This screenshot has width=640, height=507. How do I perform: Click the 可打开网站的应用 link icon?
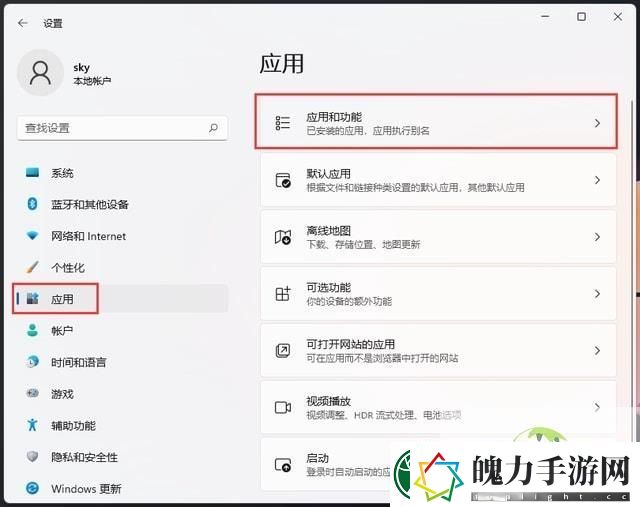point(282,350)
